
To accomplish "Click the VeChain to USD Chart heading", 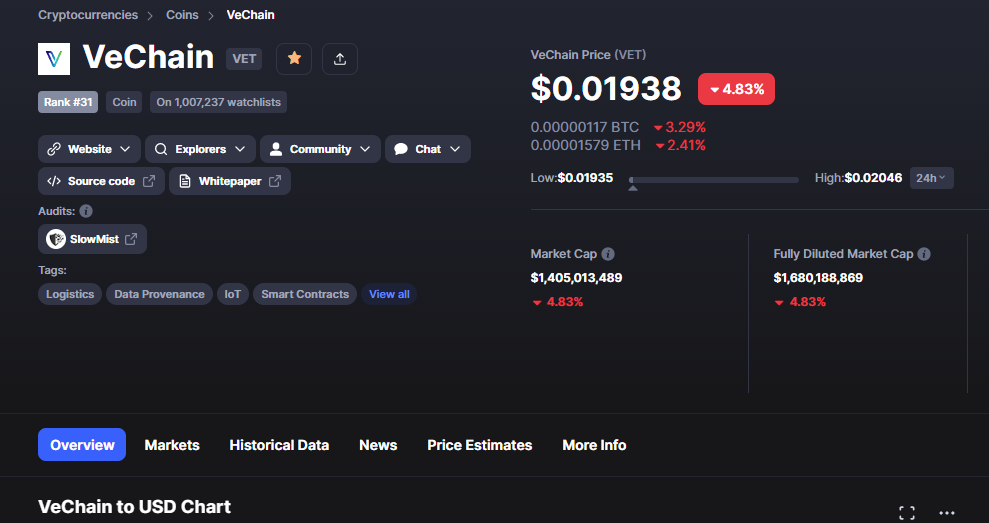I will click(x=134, y=507).
